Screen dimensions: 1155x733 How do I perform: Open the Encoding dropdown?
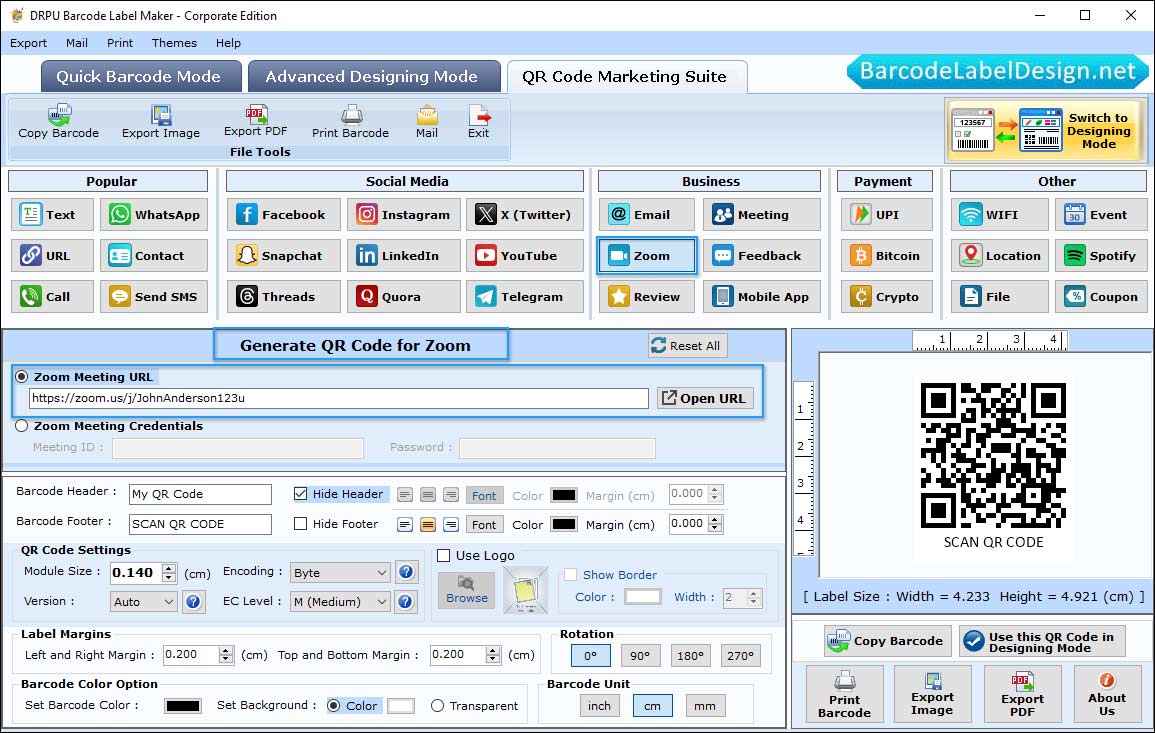(x=340, y=572)
